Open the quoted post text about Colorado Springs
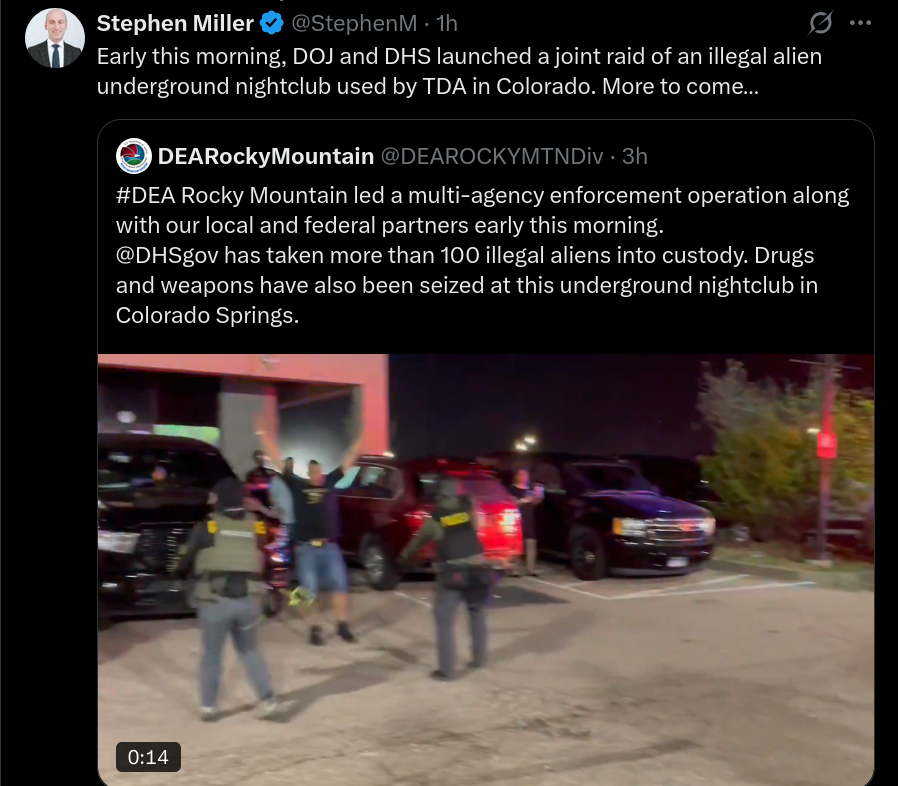898x786 pixels. (x=482, y=255)
